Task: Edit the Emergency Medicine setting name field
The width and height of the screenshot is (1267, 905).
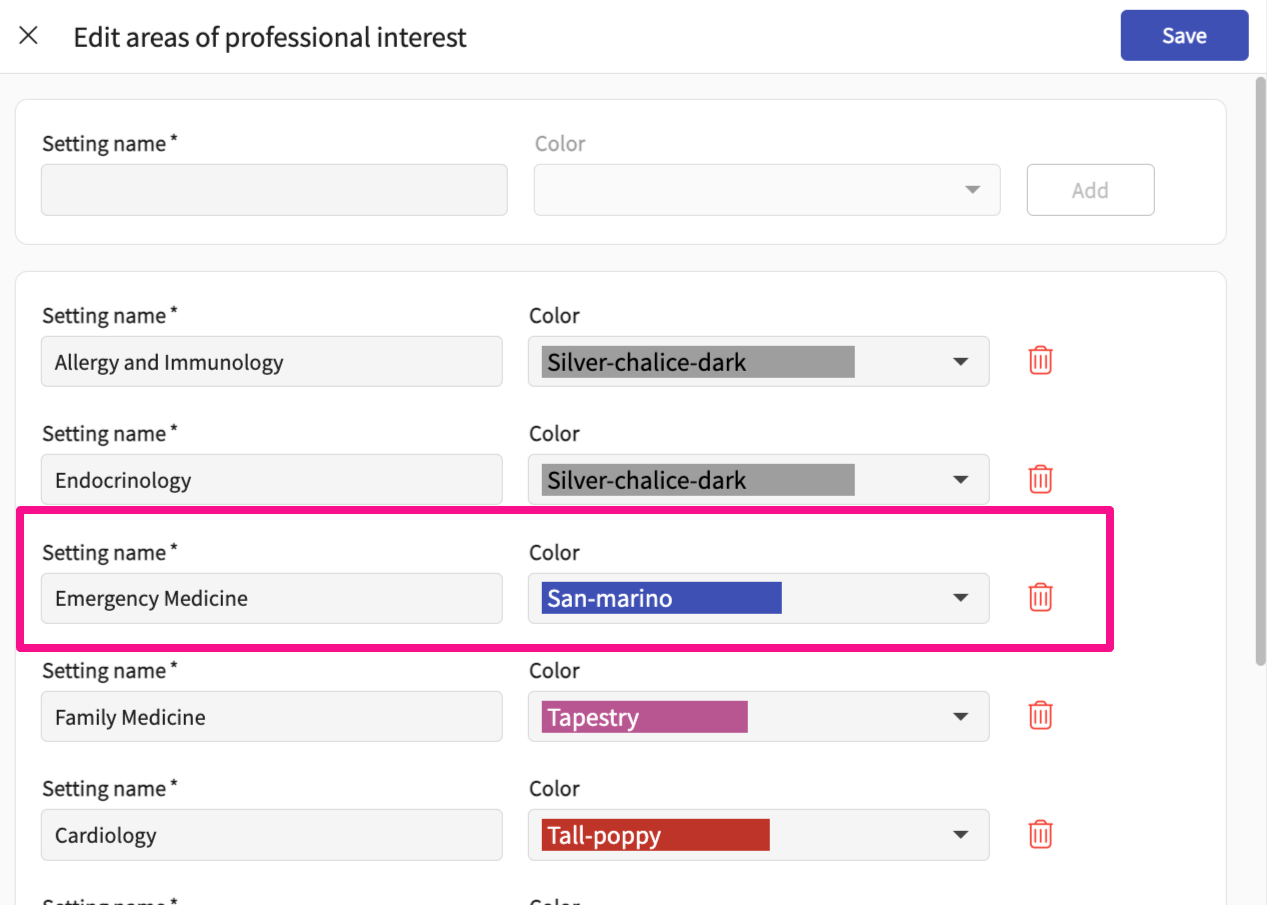Action: (x=271, y=598)
